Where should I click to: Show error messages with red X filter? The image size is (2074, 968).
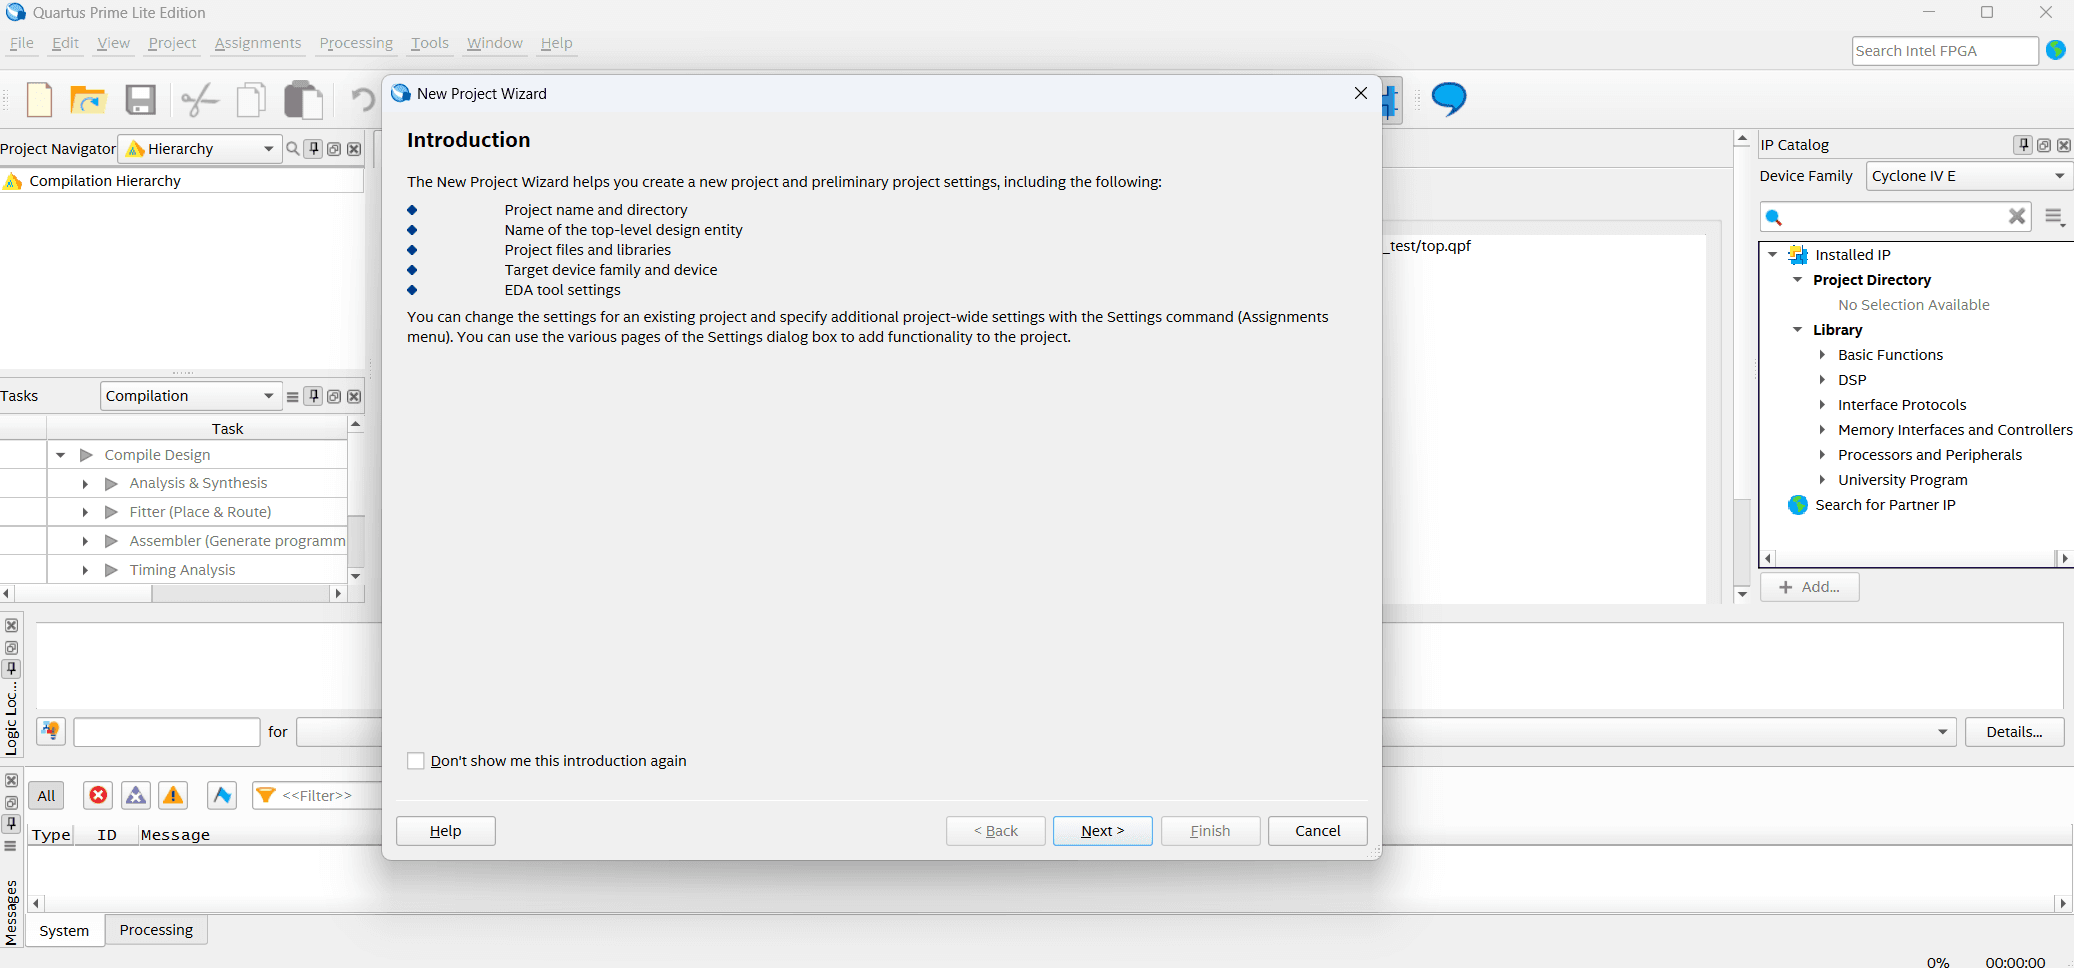pos(98,795)
